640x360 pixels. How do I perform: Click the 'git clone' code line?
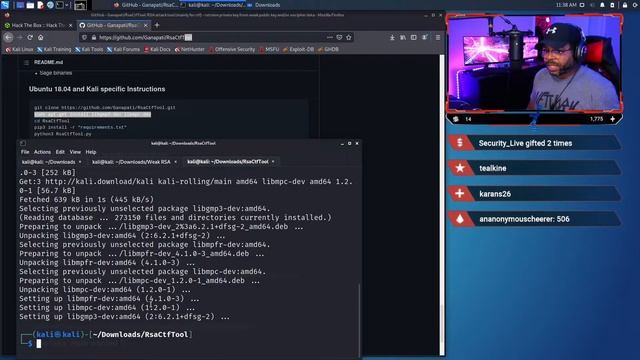[x=105, y=108]
